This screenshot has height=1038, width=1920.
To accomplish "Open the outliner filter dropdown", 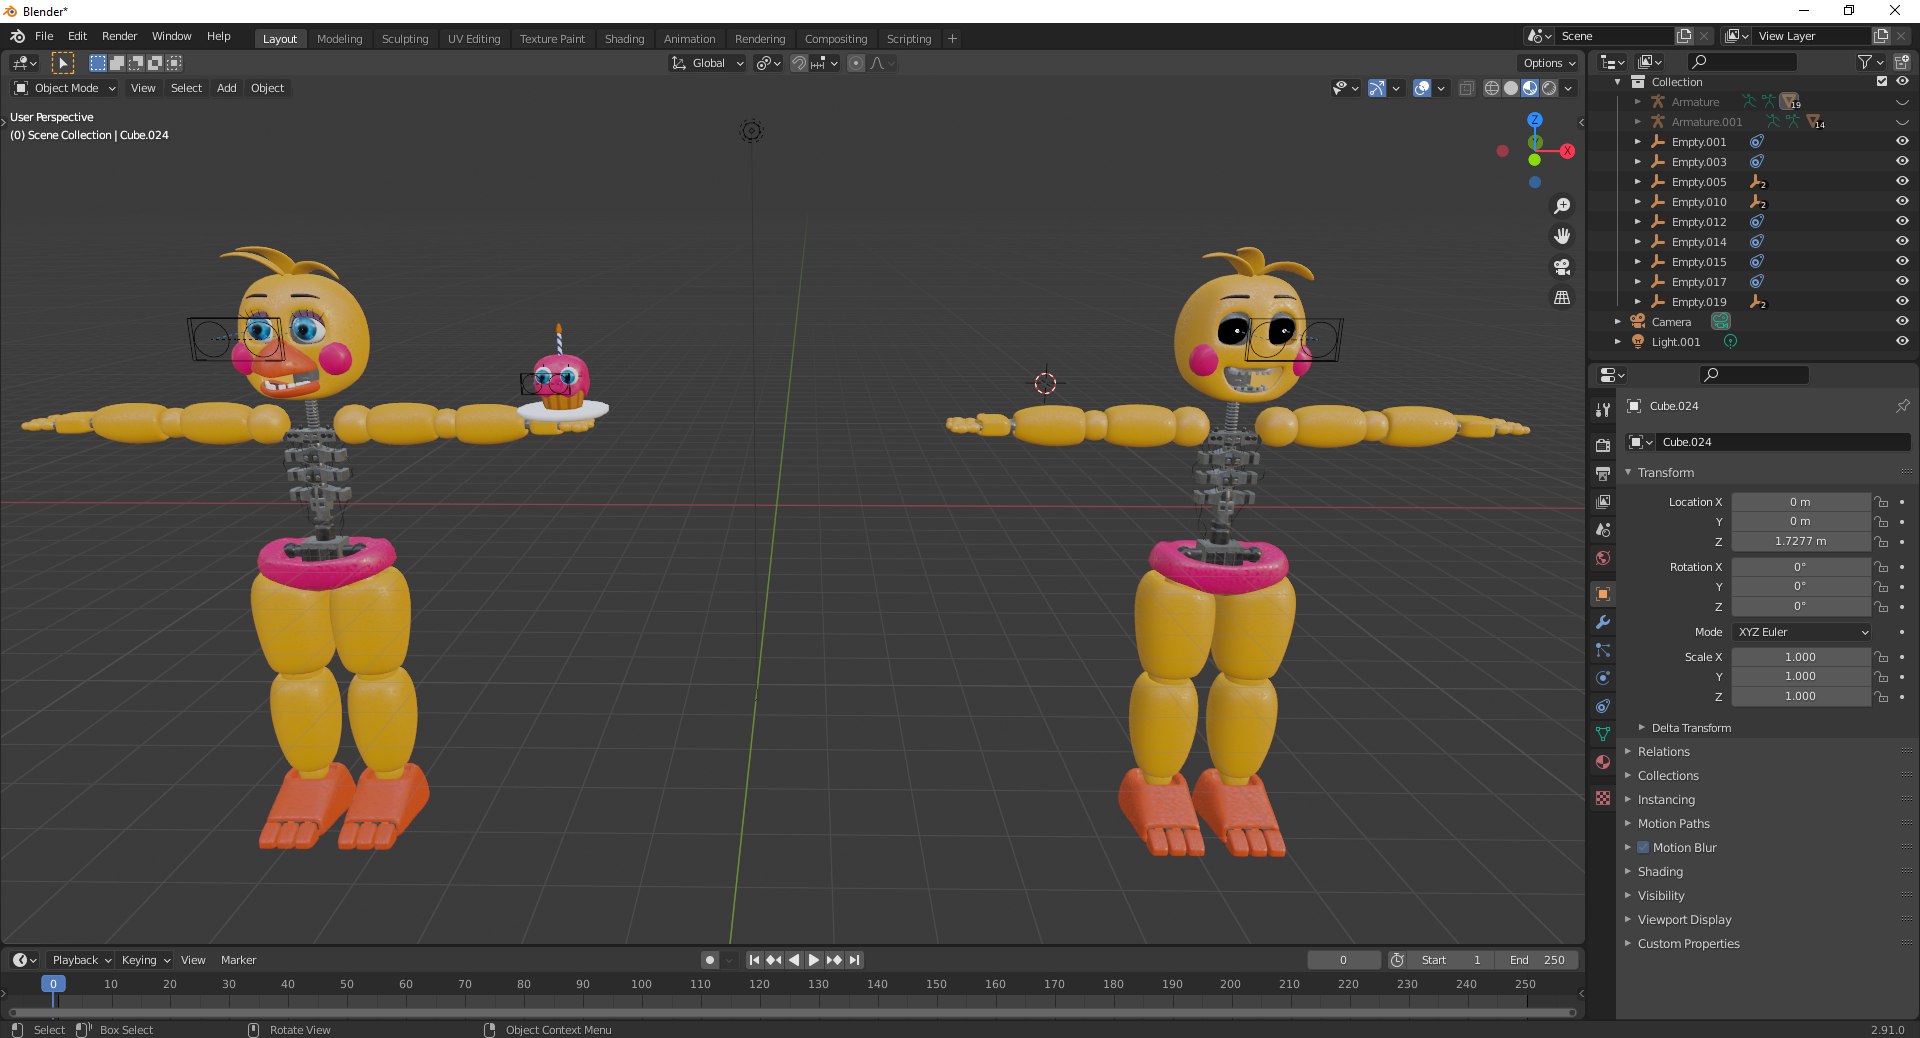I will 1869,62.
